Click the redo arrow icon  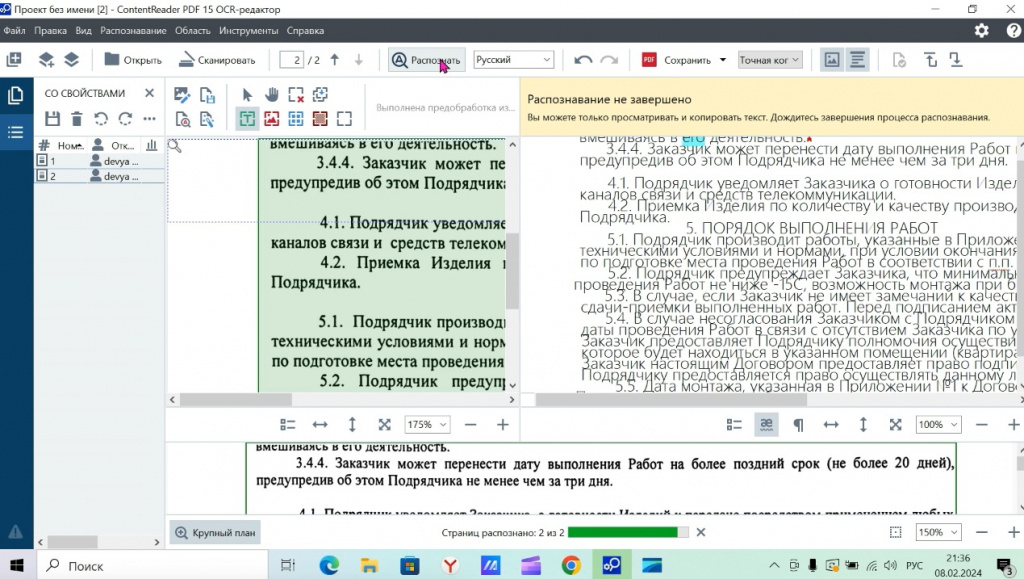[609, 60]
